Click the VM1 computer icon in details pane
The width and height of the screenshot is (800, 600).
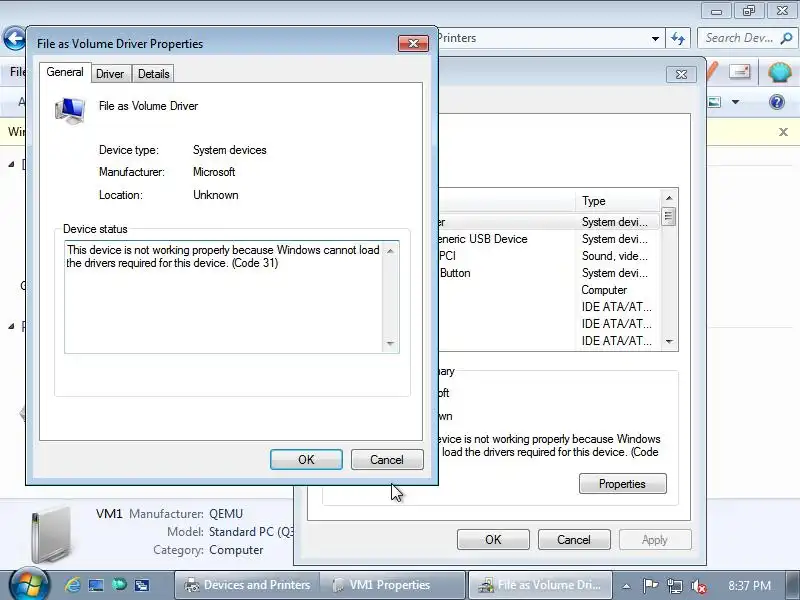[x=50, y=534]
